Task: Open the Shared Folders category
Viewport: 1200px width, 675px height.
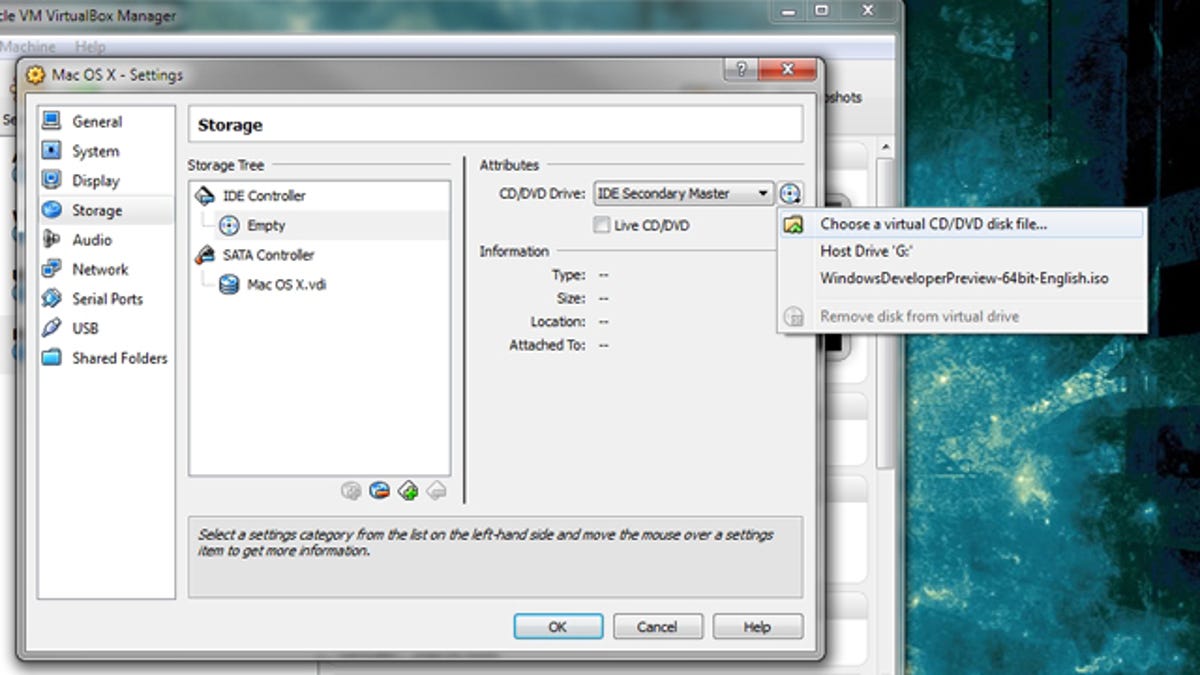Action: [119, 358]
